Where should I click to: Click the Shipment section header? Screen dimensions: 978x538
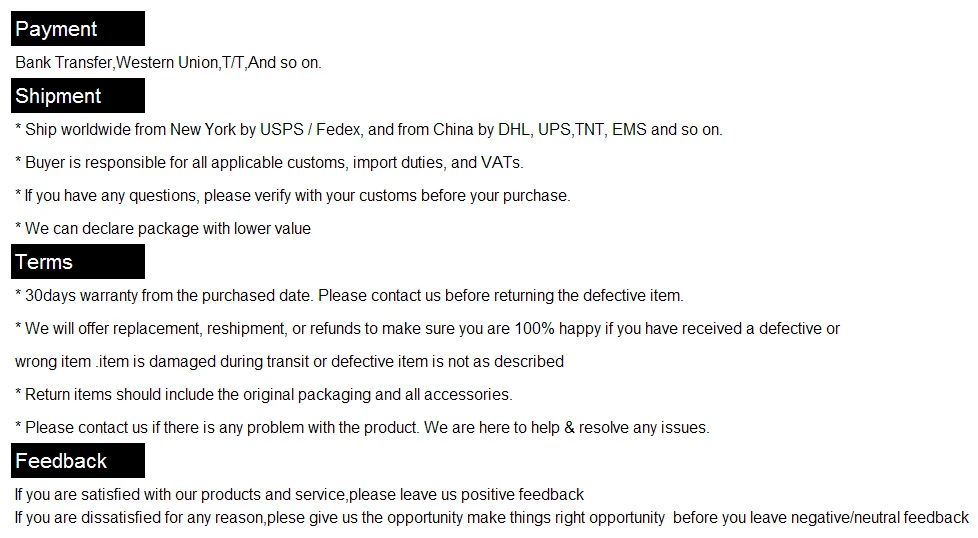77,96
